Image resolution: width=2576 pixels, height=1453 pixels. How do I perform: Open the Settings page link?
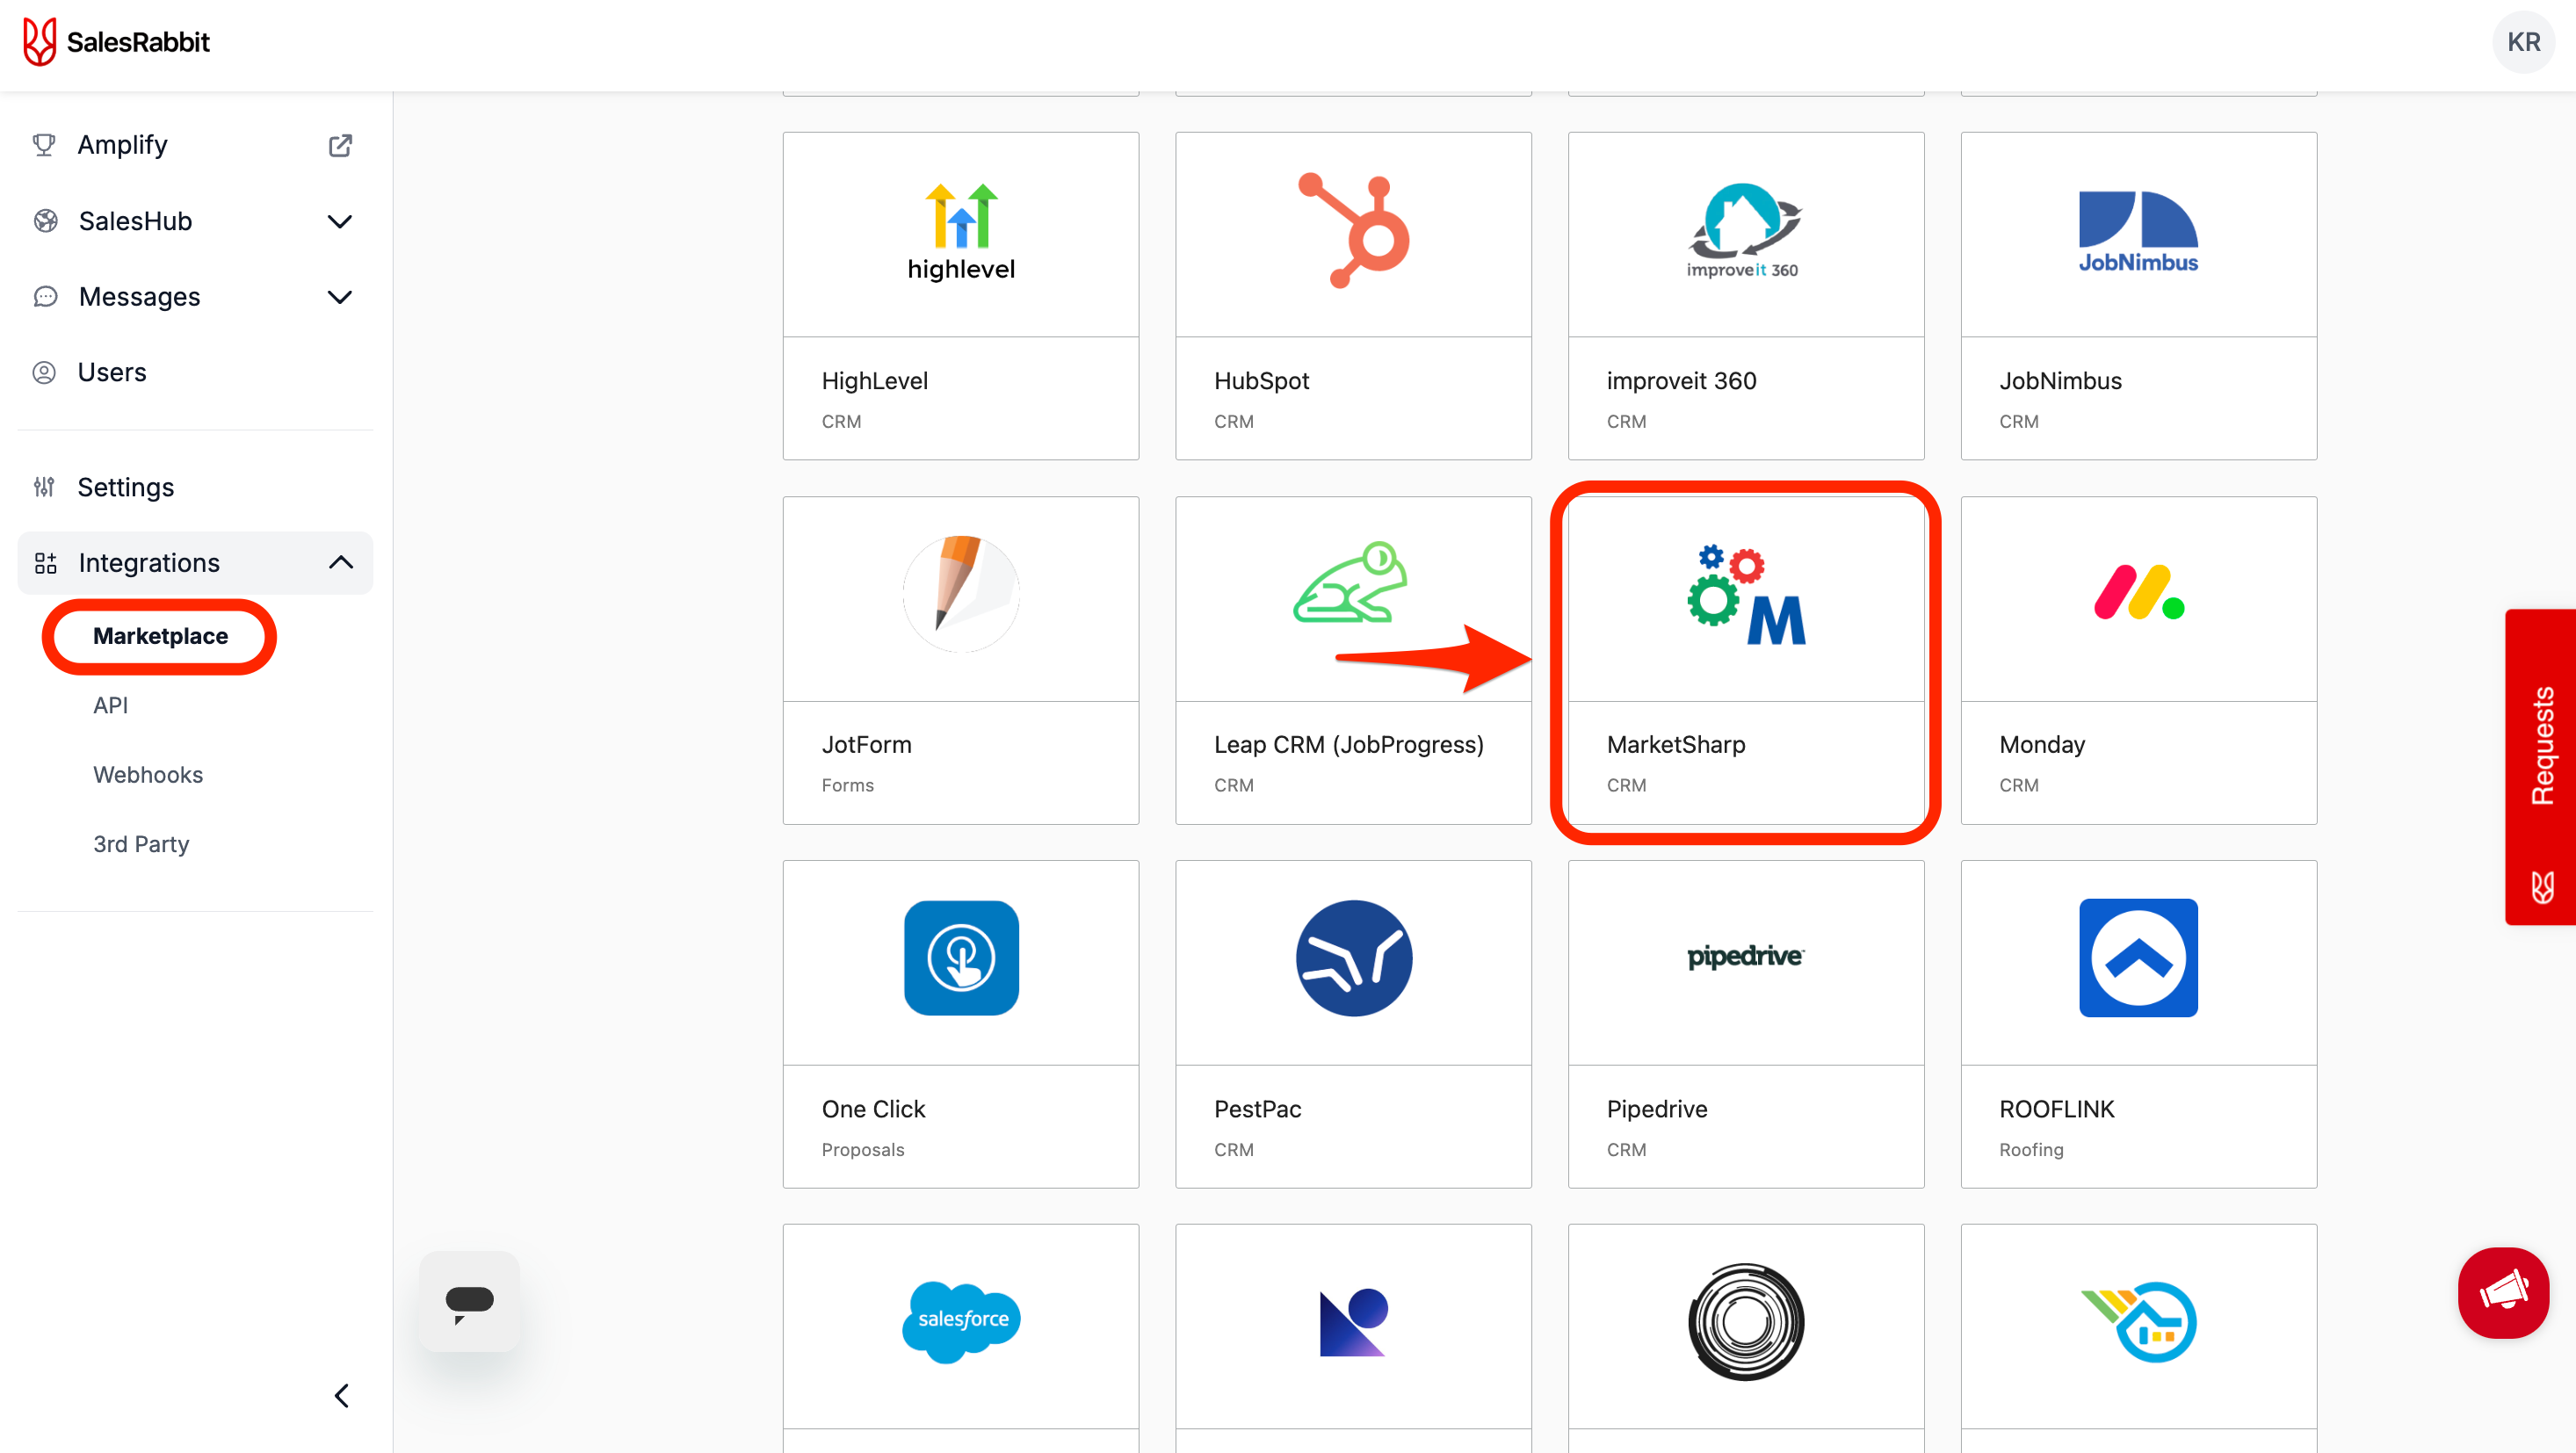point(126,487)
